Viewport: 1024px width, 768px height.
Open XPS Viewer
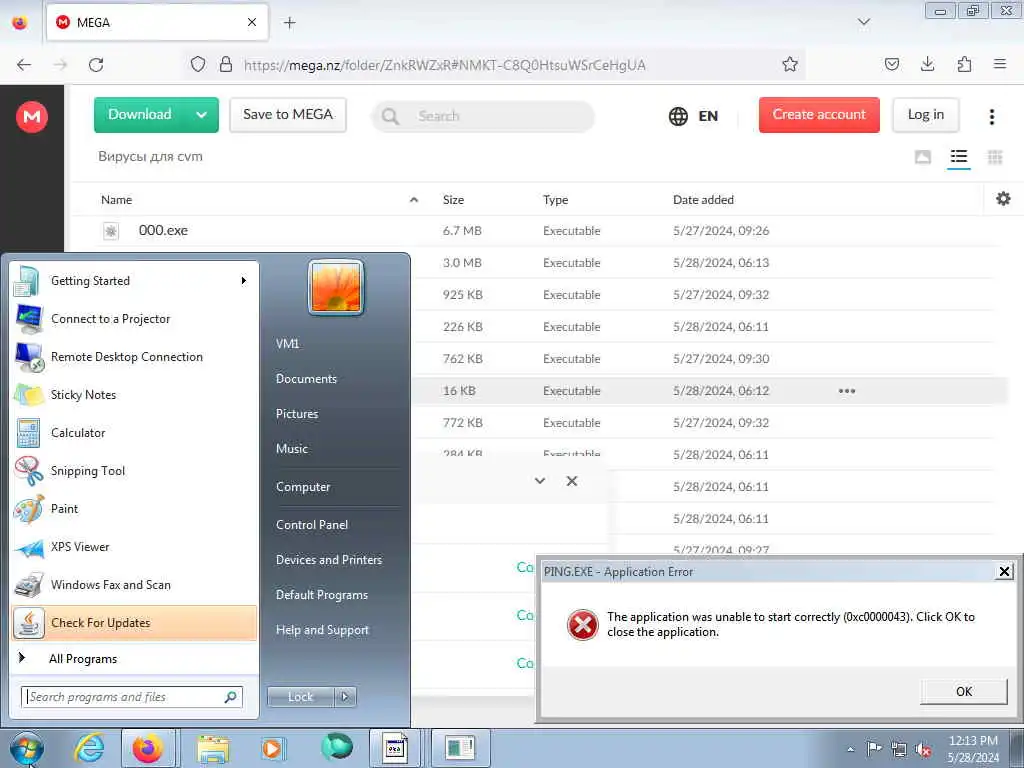click(x=135, y=547)
